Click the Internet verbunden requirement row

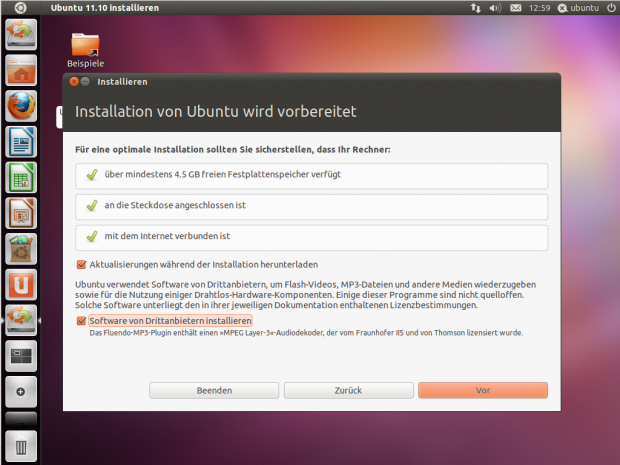312,237
